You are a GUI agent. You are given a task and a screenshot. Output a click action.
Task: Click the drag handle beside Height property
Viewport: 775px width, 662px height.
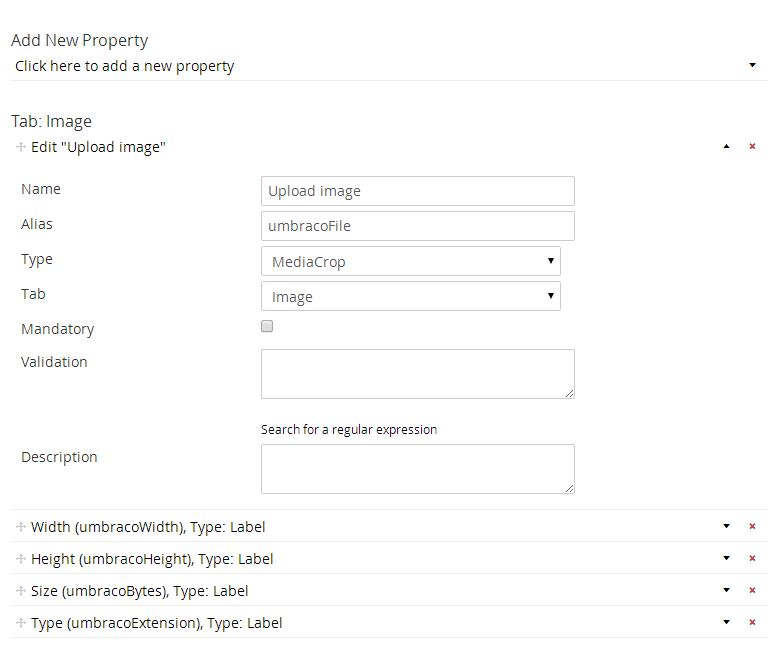point(21,558)
